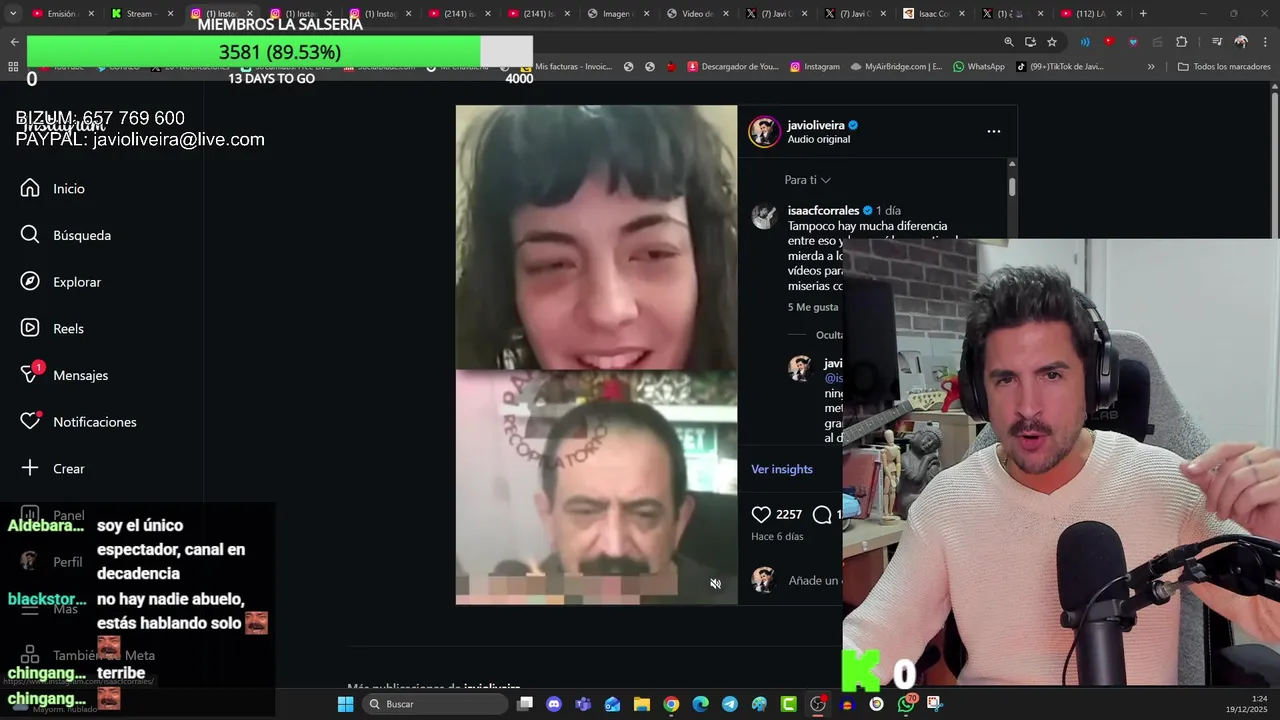The image size is (1280, 720).
Task: Open isaacfcorrales comment avatar
Action: pyautogui.click(x=764, y=217)
